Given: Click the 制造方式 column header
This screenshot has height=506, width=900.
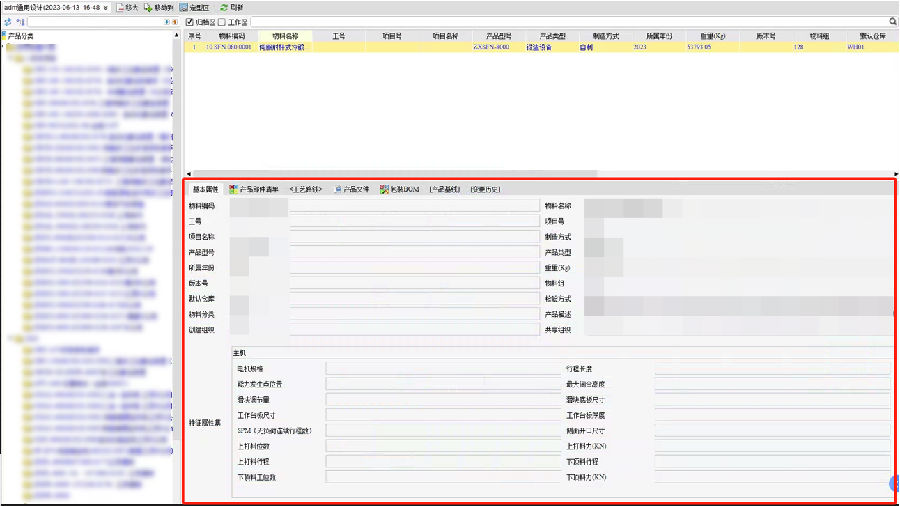Looking at the screenshot, I should 606,36.
